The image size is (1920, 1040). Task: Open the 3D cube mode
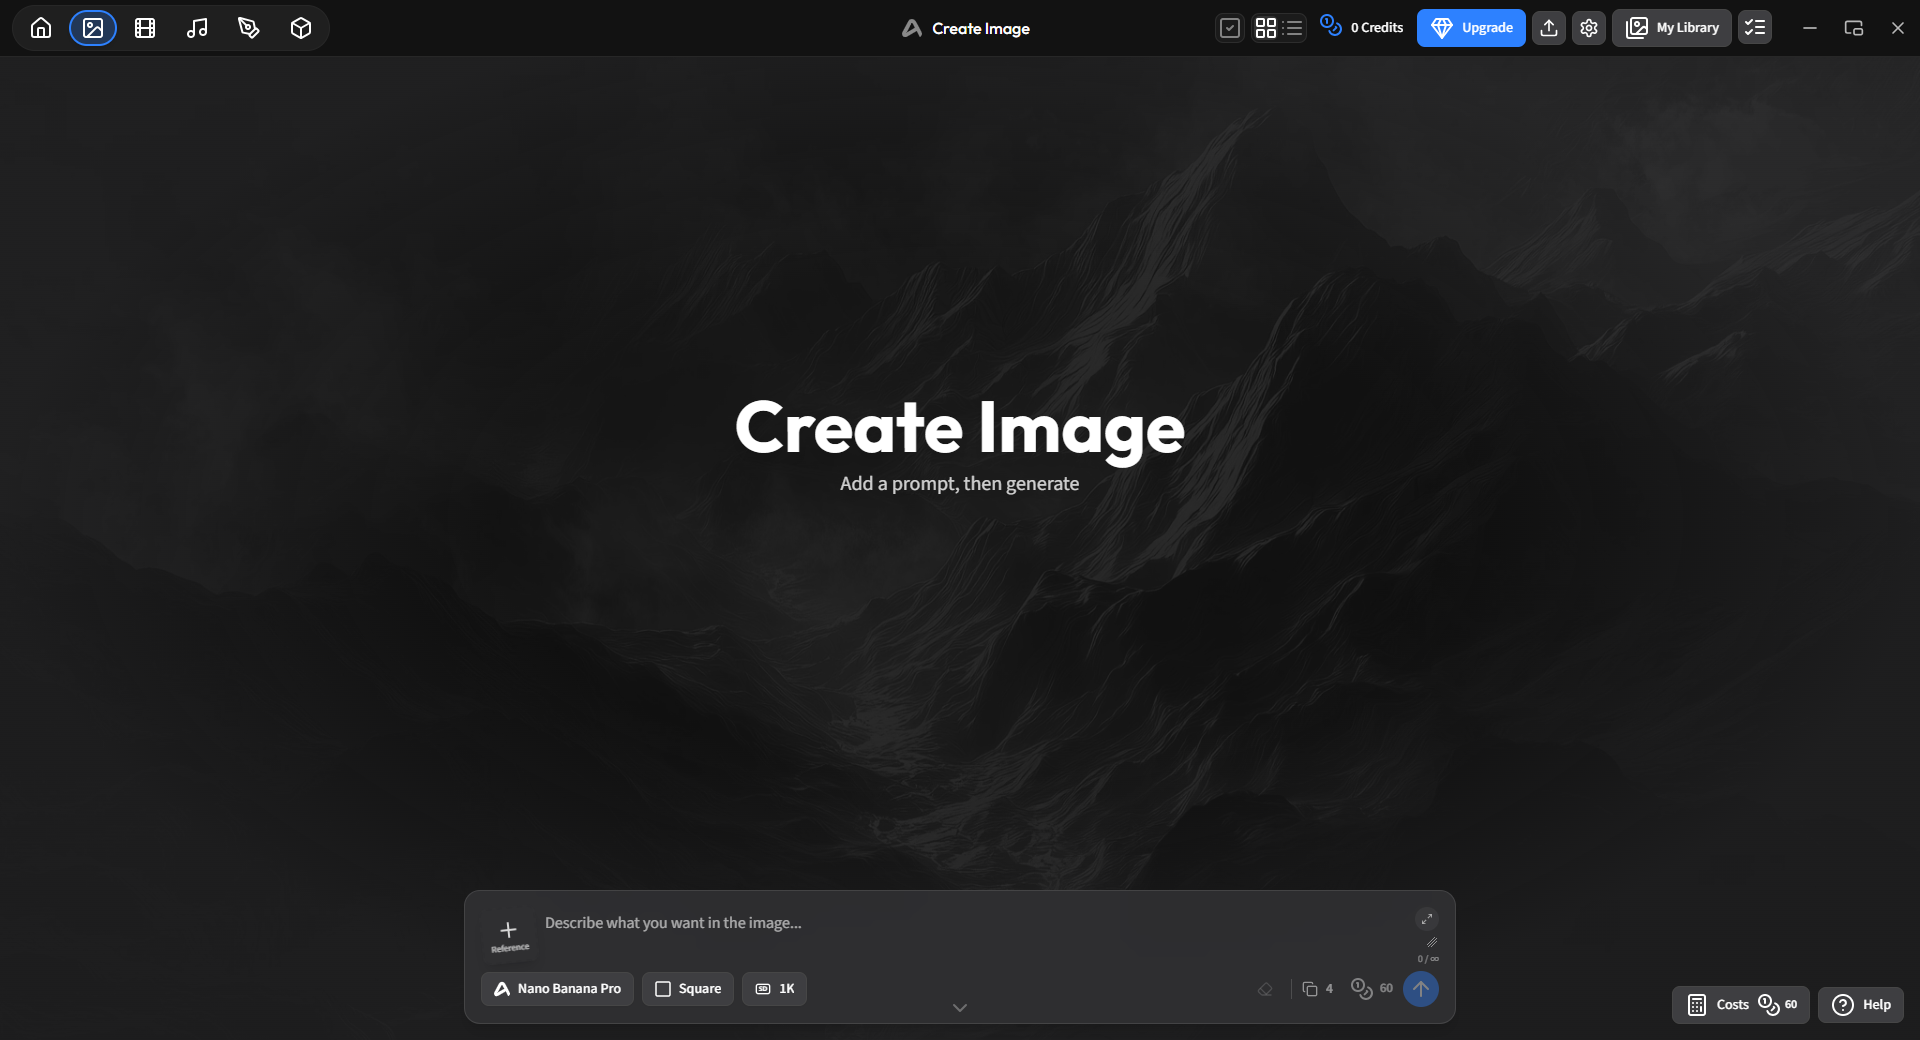(301, 28)
